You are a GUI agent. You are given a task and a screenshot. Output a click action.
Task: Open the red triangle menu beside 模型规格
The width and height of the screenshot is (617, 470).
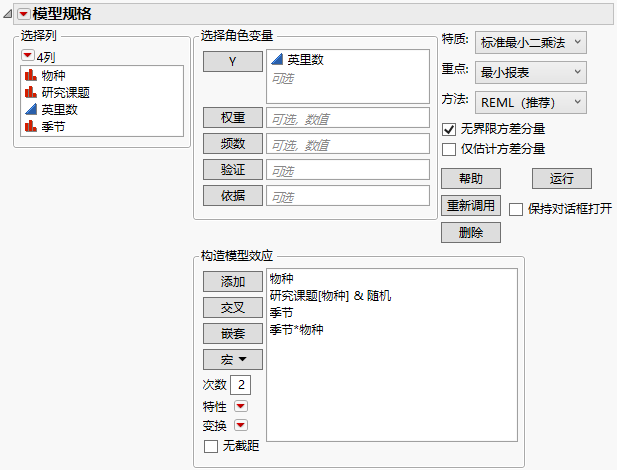[24, 14]
